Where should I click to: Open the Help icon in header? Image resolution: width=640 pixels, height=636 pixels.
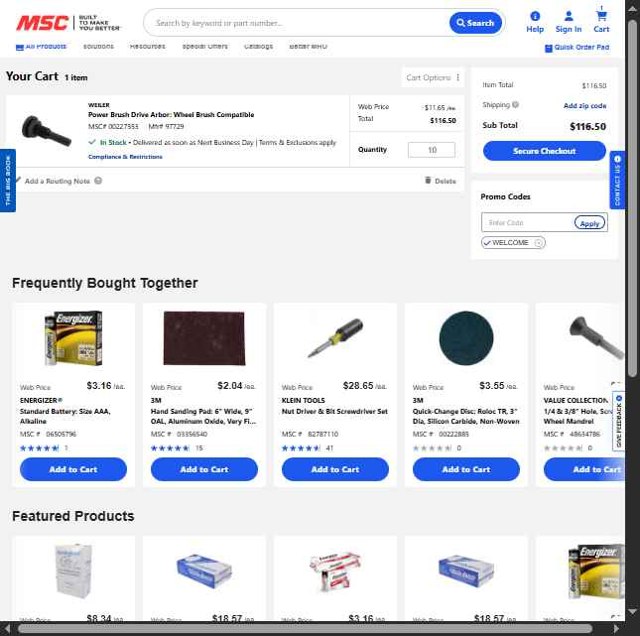pos(535,16)
